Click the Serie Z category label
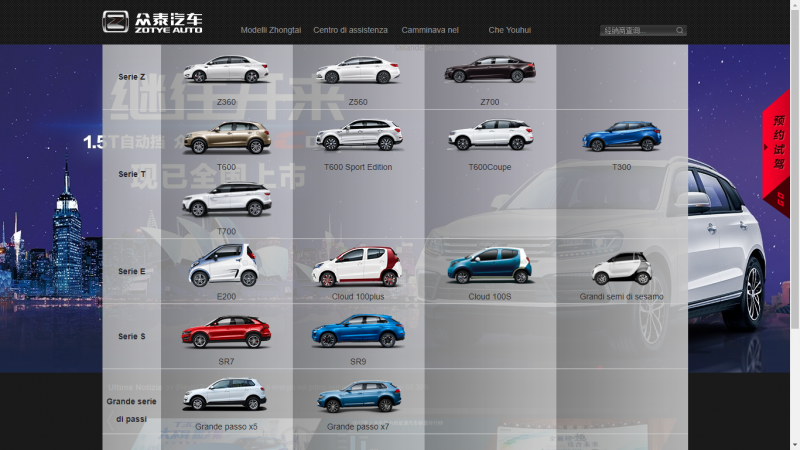 pos(132,77)
